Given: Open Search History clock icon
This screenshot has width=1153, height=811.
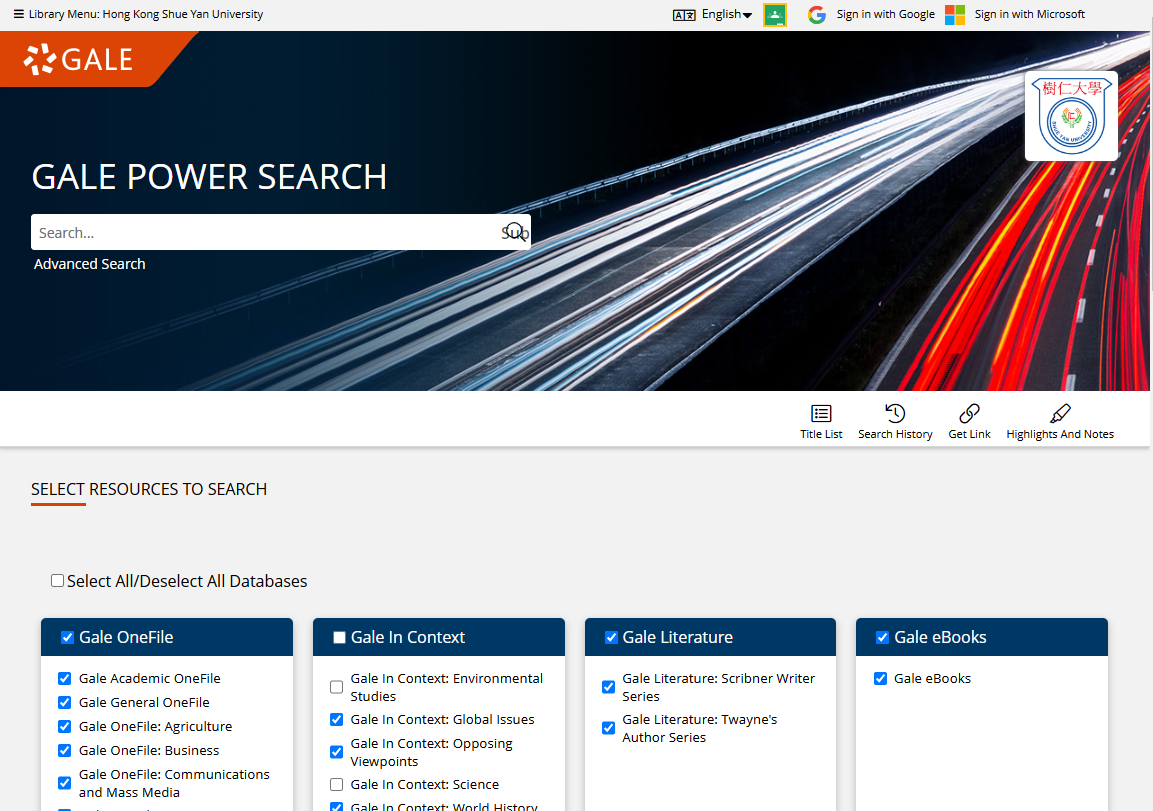Looking at the screenshot, I should coord(895,414).
